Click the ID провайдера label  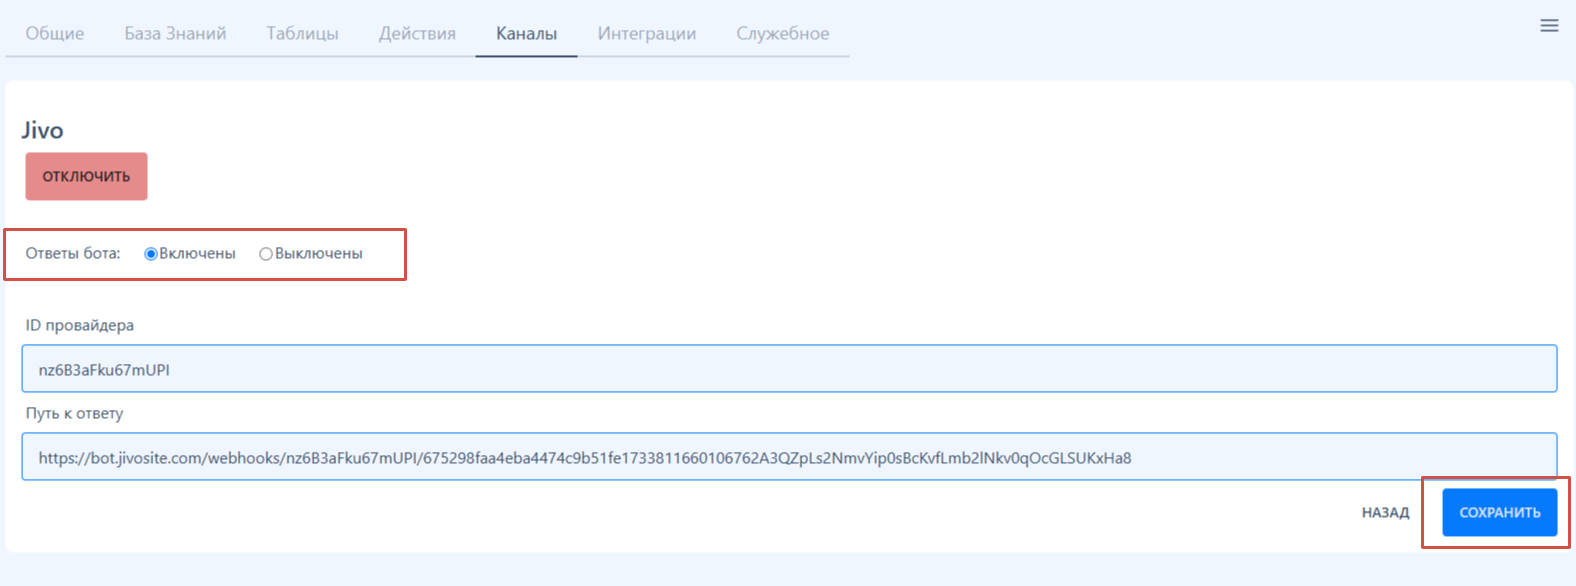(x=80, y=325)
